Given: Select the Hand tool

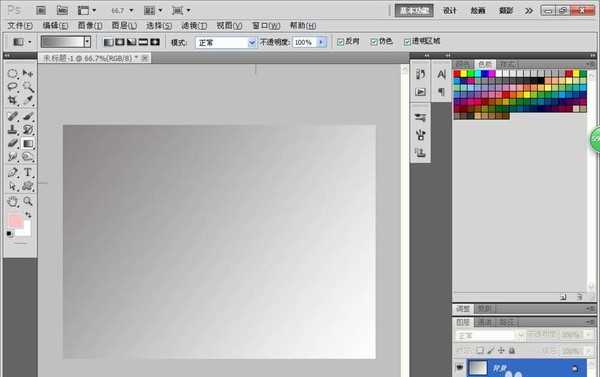Looking at the screenshot, I should (13, 201).
